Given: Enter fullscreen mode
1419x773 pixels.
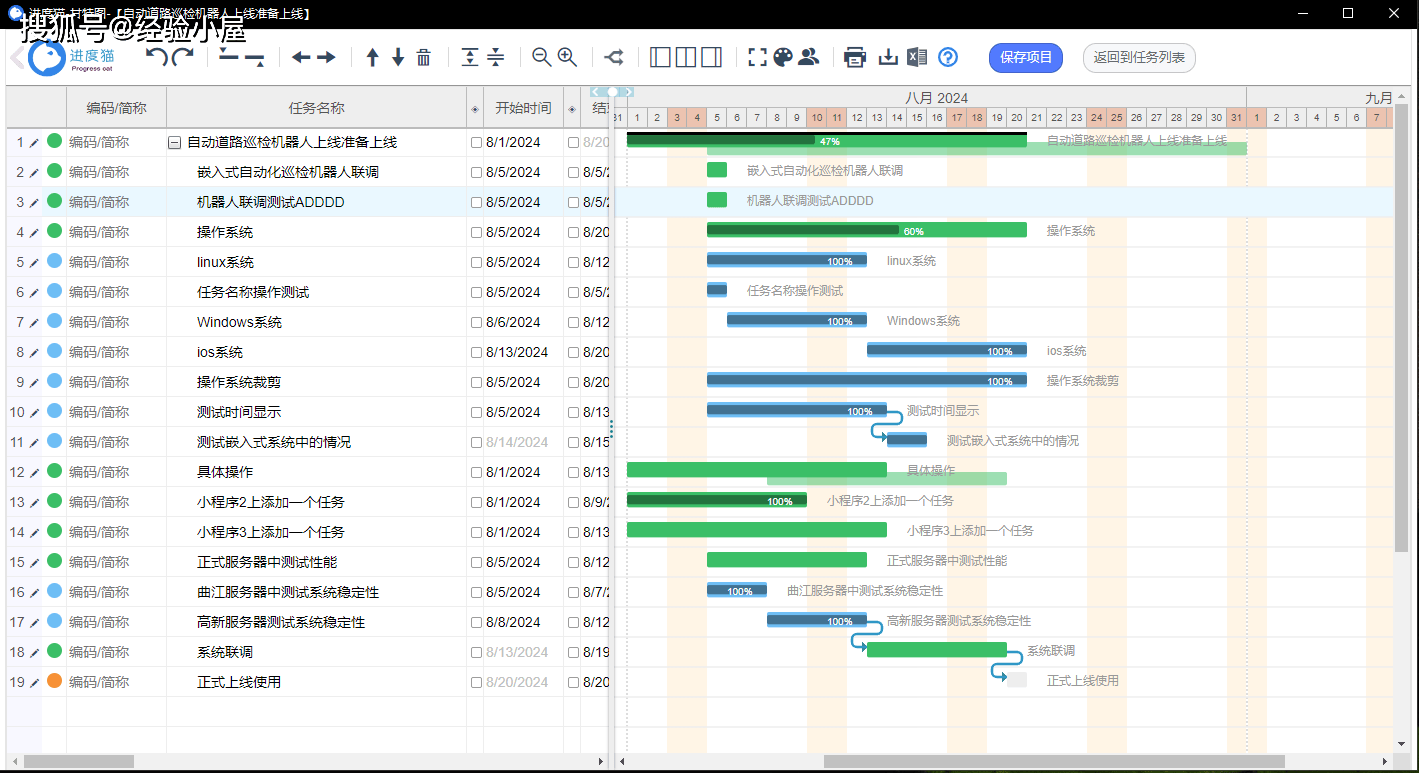Looking at the screenshot, I should coord(758,57).
